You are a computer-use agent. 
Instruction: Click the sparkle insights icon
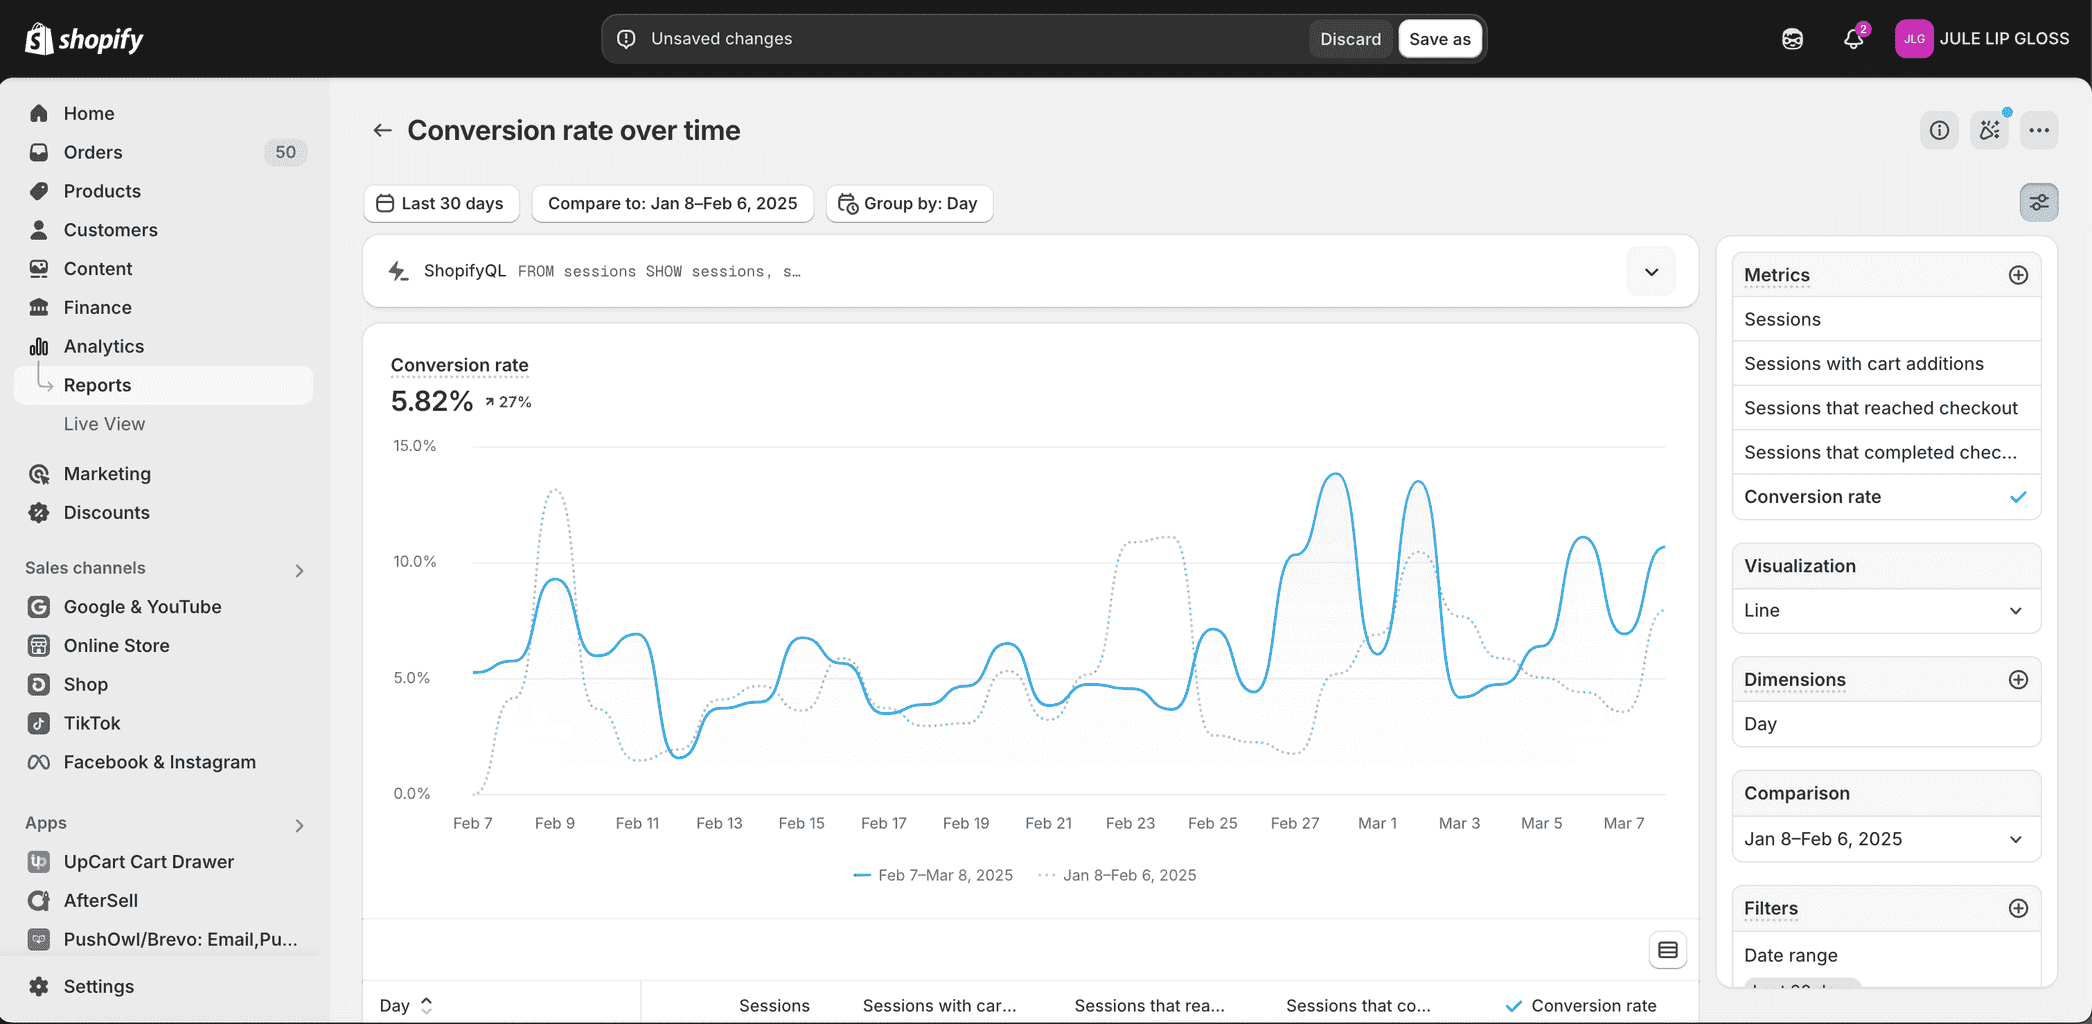1989,130
